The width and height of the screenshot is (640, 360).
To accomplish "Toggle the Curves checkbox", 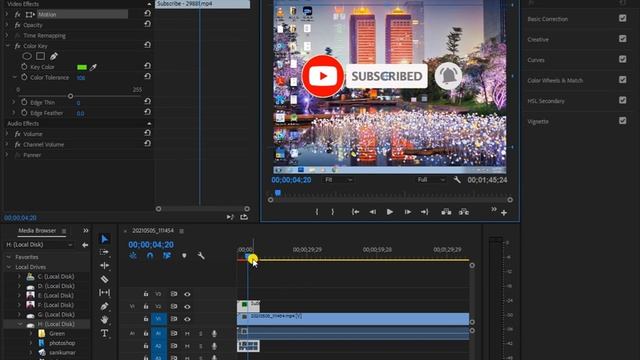I will [x=622, y=59].
